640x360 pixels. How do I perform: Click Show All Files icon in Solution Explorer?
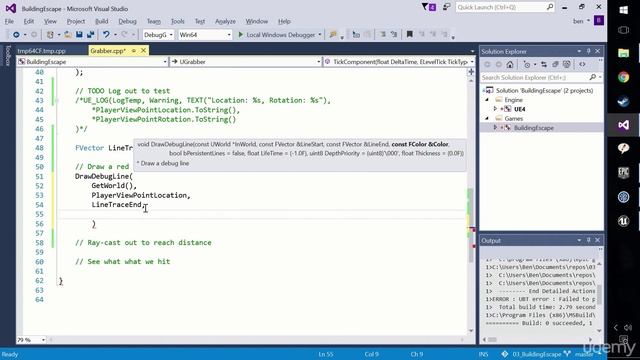(x=567, y=64)
